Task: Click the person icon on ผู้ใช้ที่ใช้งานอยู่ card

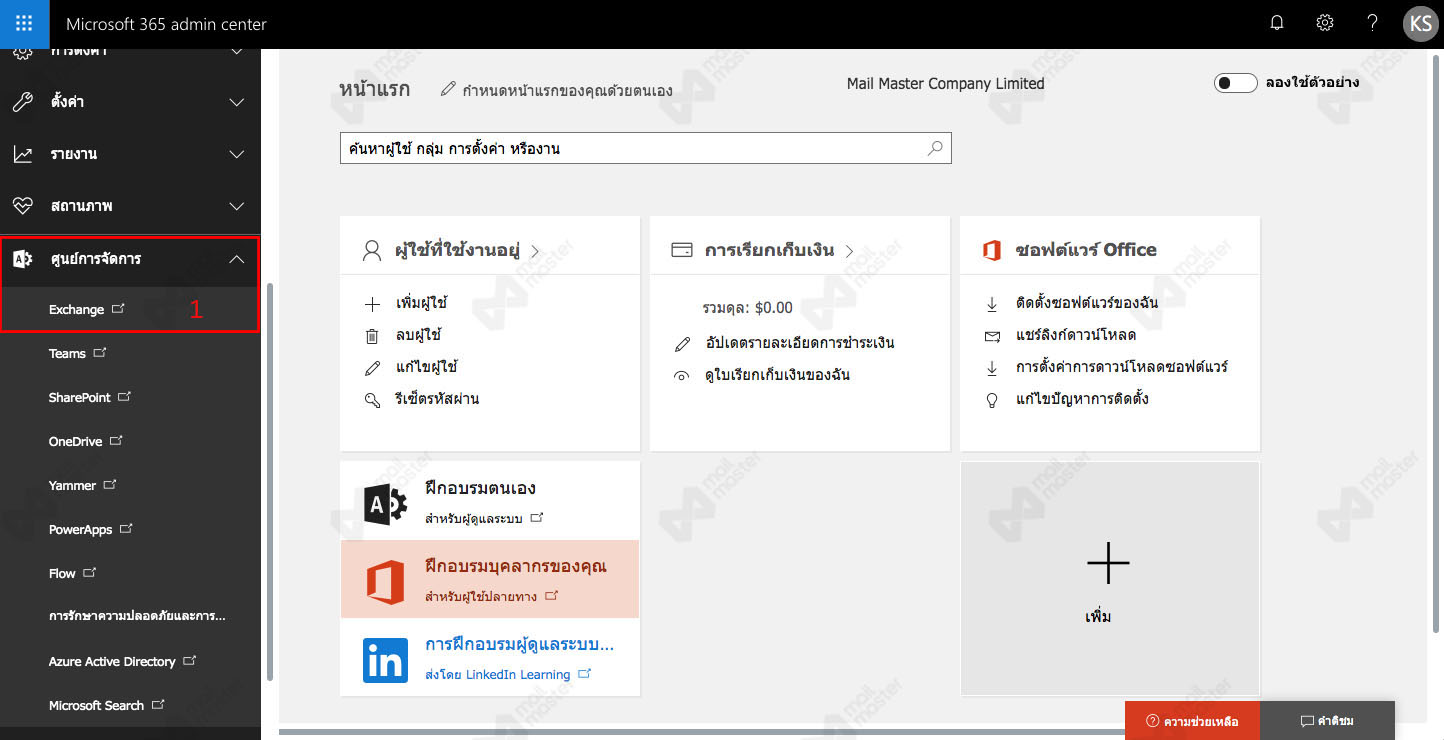Action: click(372, 250)
